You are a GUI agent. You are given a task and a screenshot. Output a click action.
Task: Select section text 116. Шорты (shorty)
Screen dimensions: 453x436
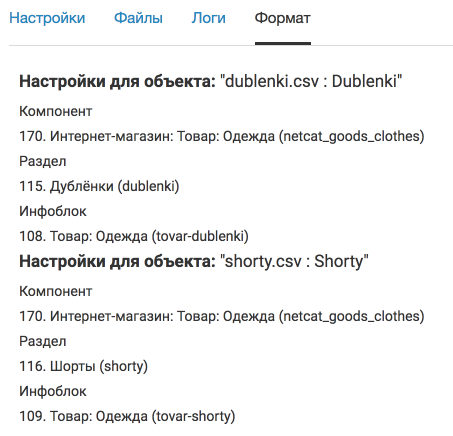[83, 366]
